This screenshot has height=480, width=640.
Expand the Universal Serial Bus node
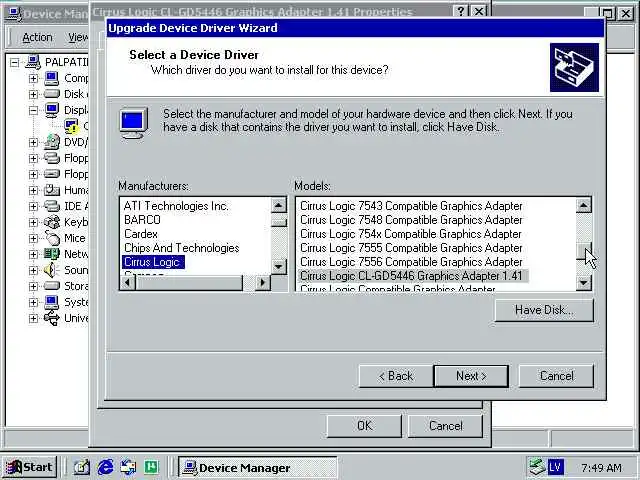33,318
